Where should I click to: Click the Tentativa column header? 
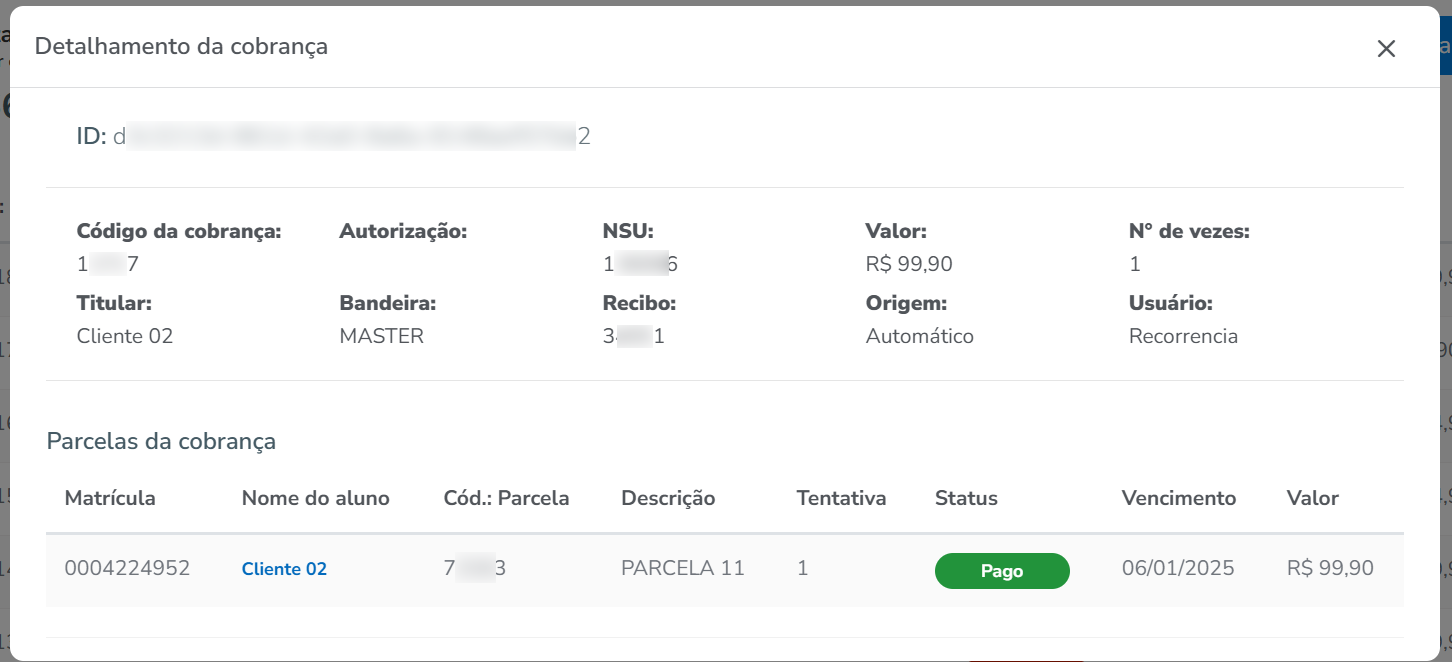tap(841, 498)
